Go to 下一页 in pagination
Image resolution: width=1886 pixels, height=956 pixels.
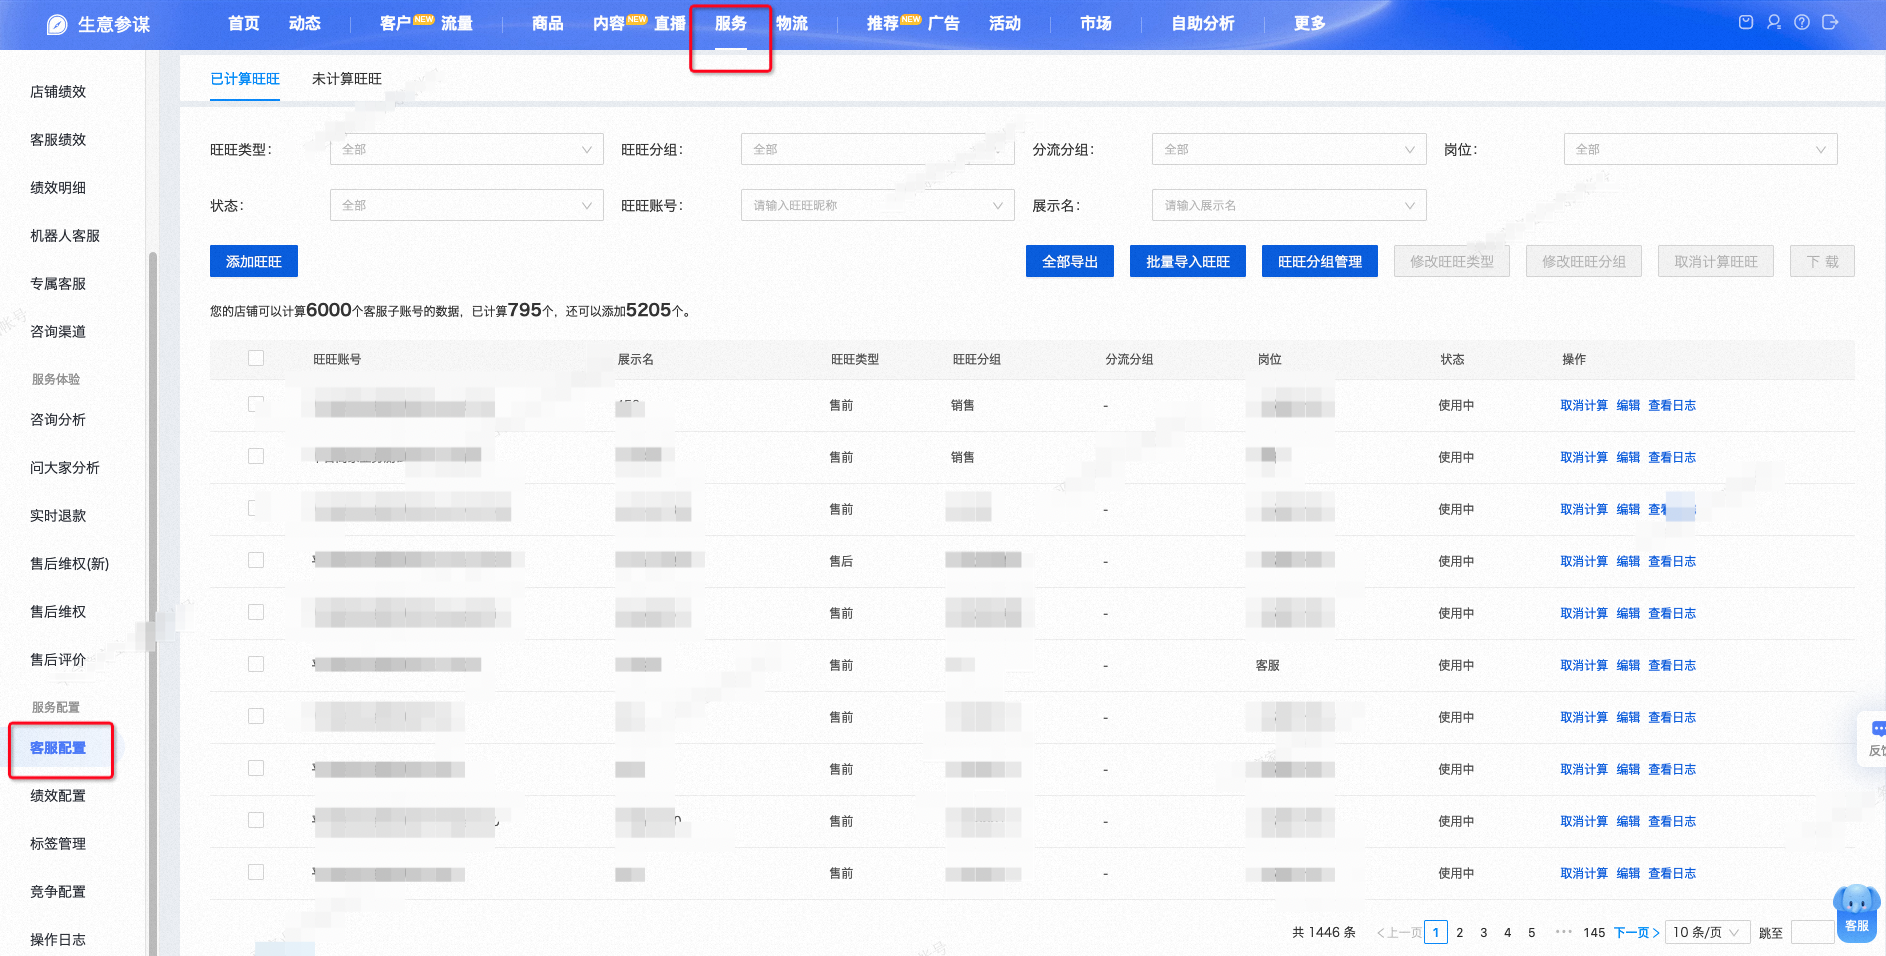point(1637,932)
